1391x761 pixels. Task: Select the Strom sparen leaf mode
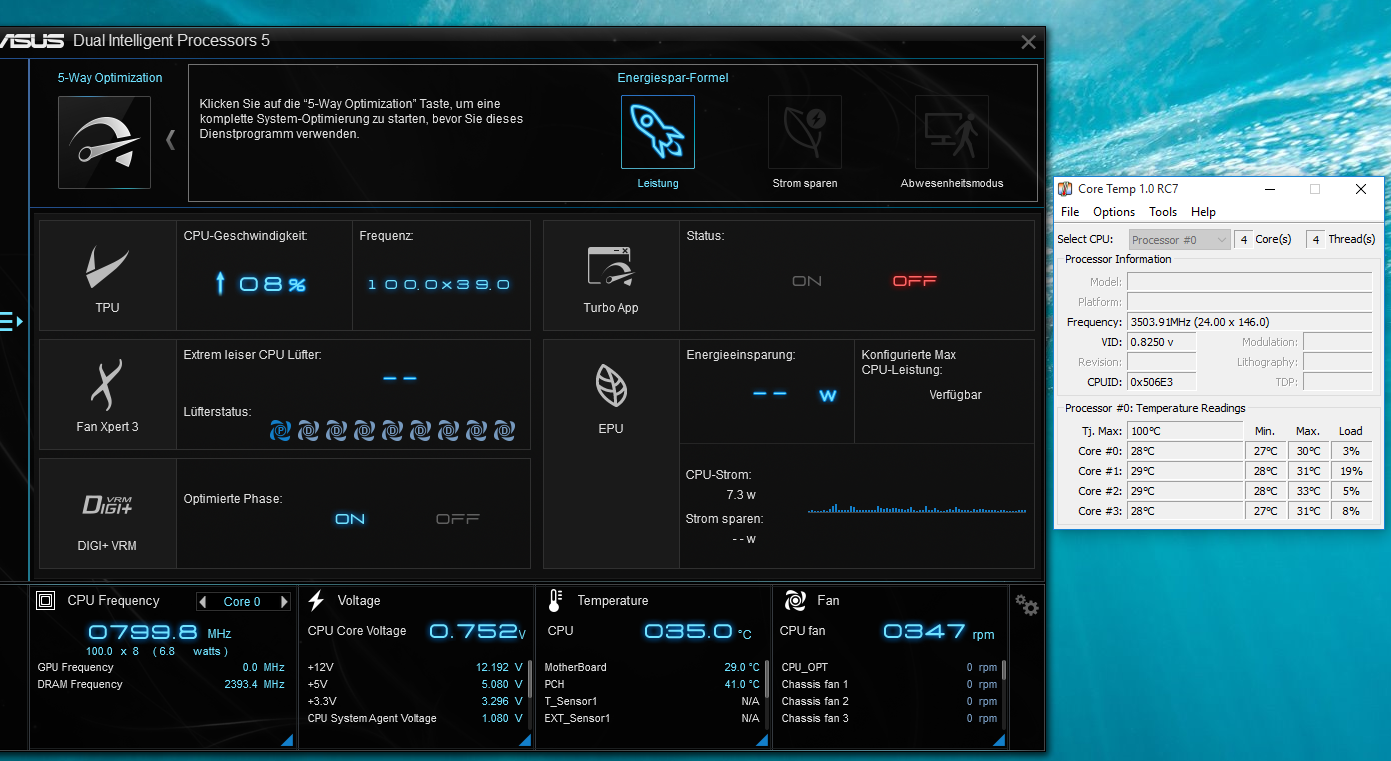(x=805, y=132)
